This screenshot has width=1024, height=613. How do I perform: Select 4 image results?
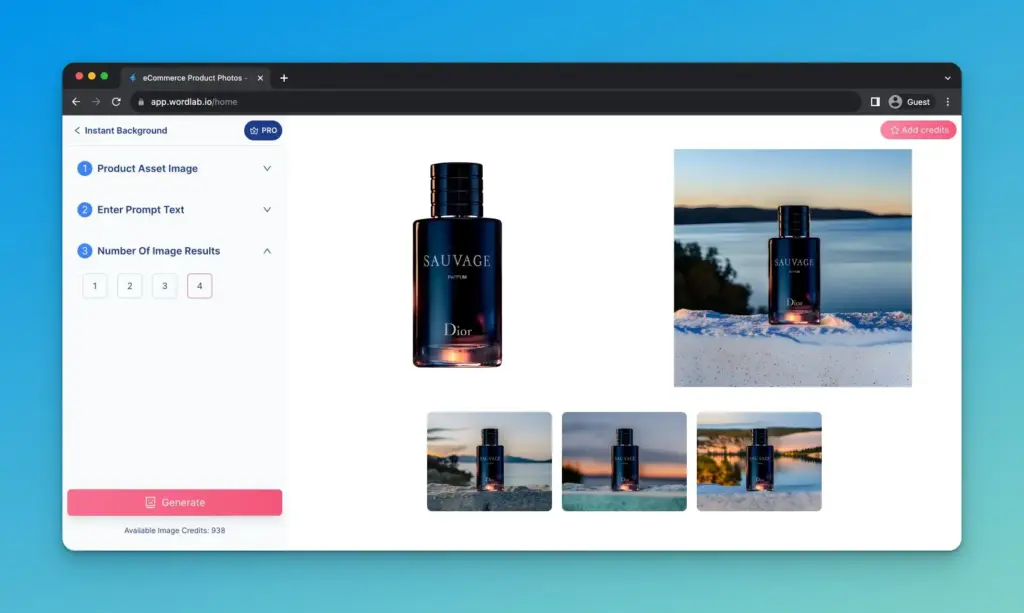tap(200, 286)
